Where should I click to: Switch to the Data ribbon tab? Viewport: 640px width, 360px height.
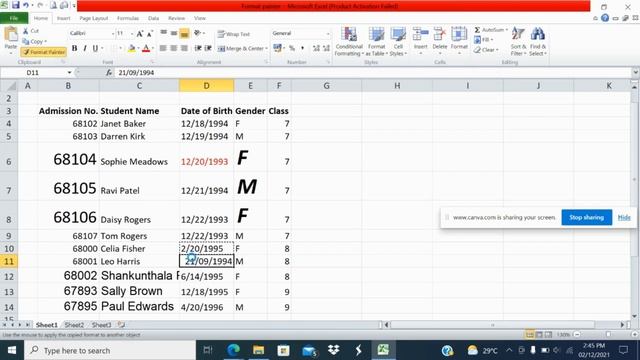153,18
